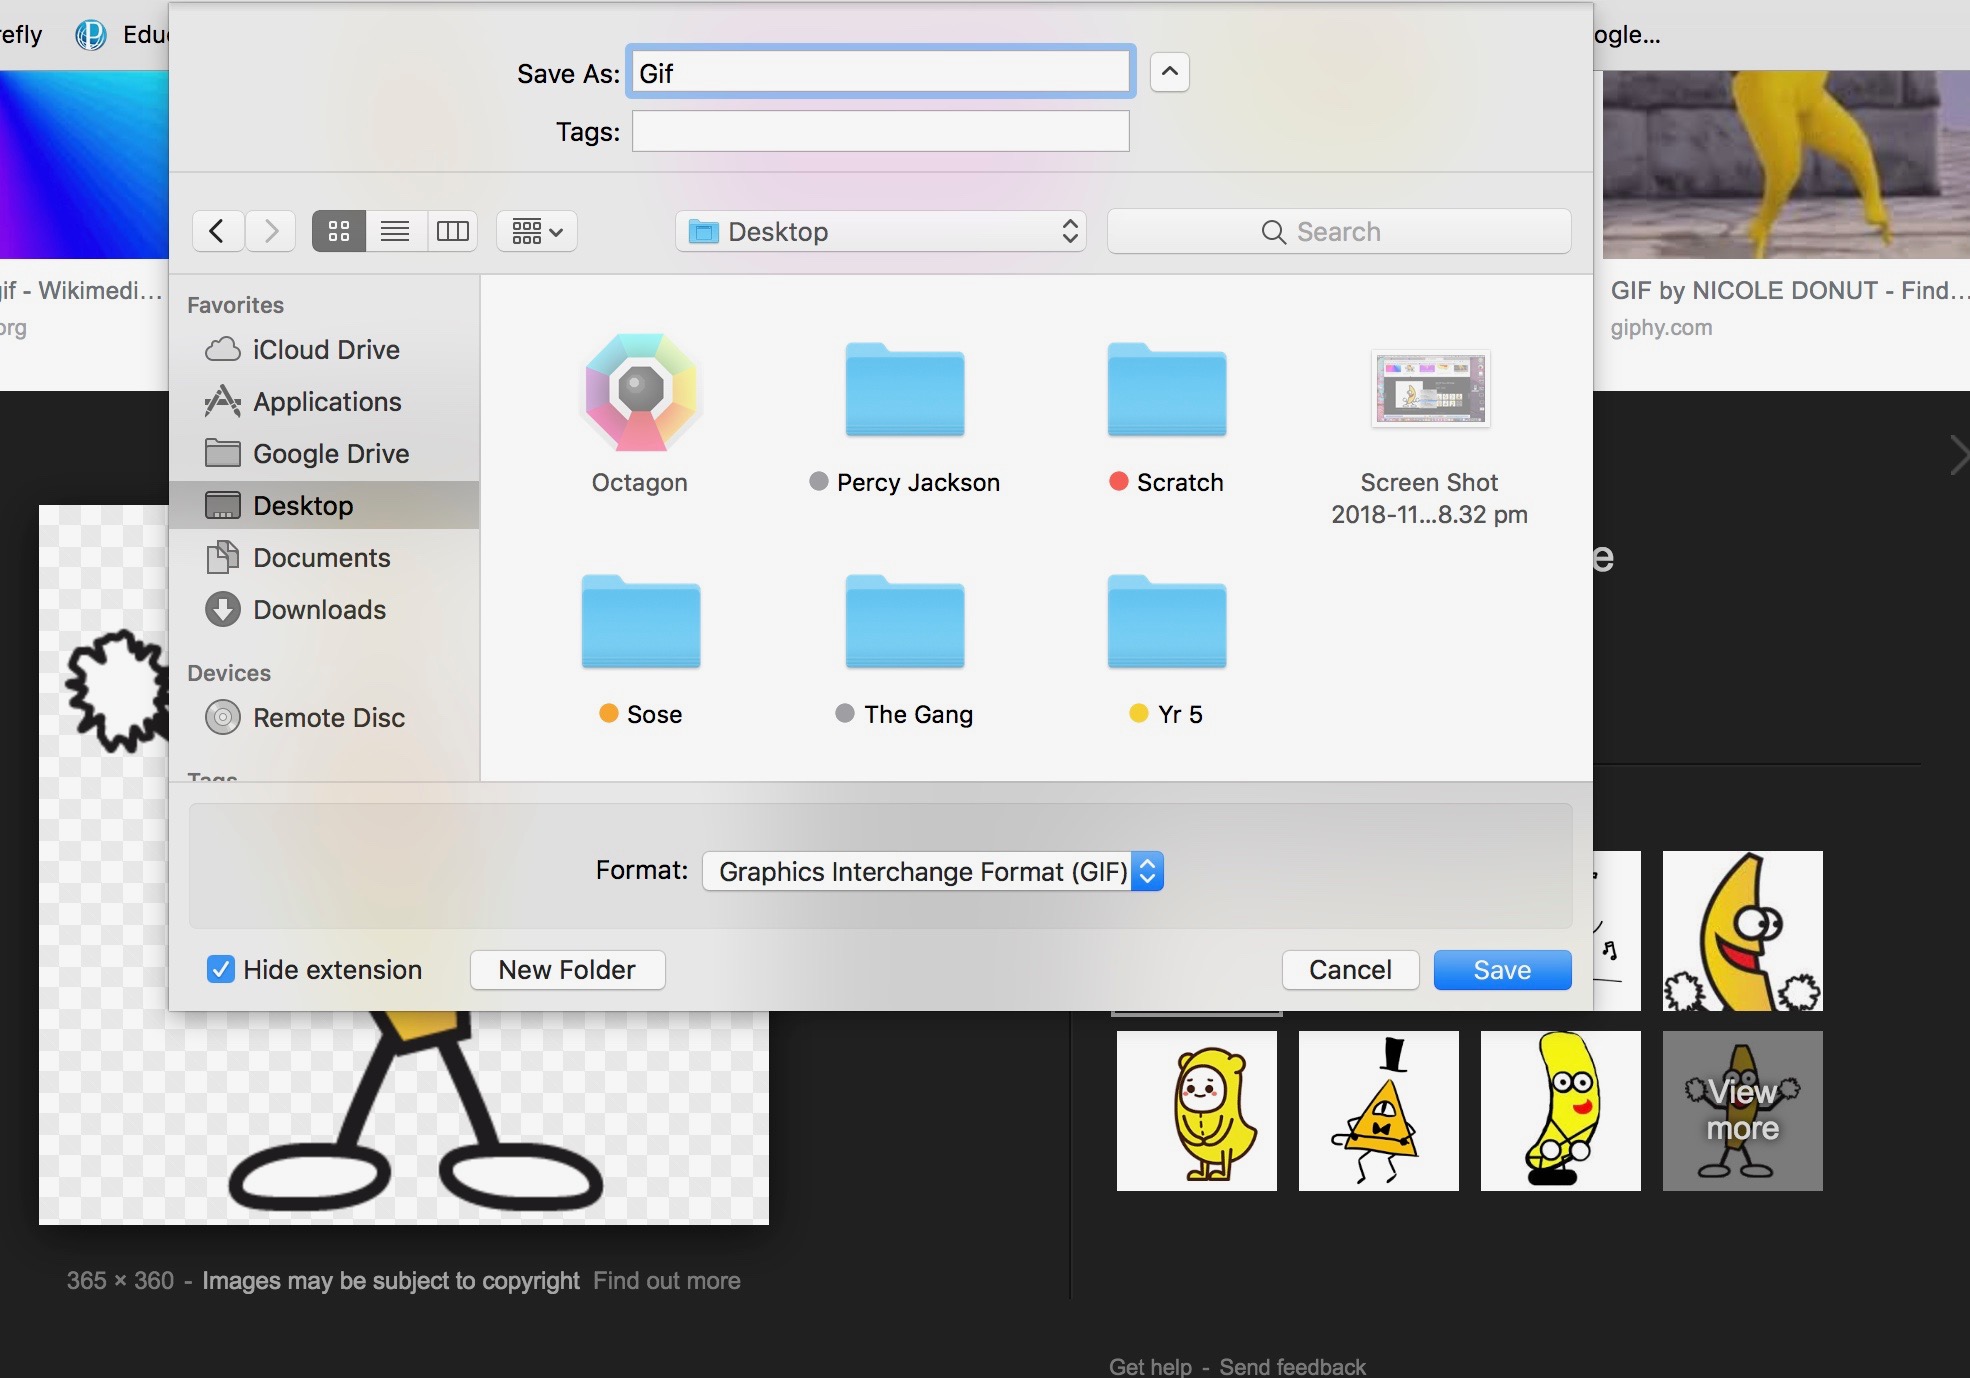This screenshot has height=1378, width=1970.
Task: Click the Get help link
Action: coord(1150,1366)
